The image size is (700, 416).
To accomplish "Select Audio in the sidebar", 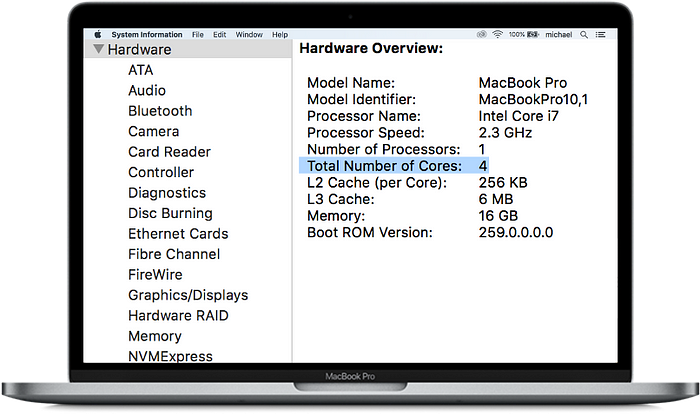I will coord(147,91).
